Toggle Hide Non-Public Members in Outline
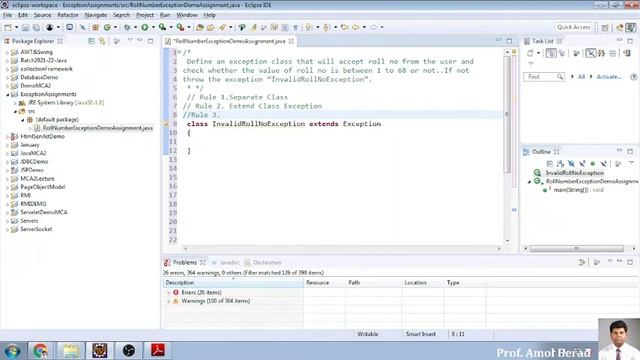The image size is (640, 360). point(593,164)
